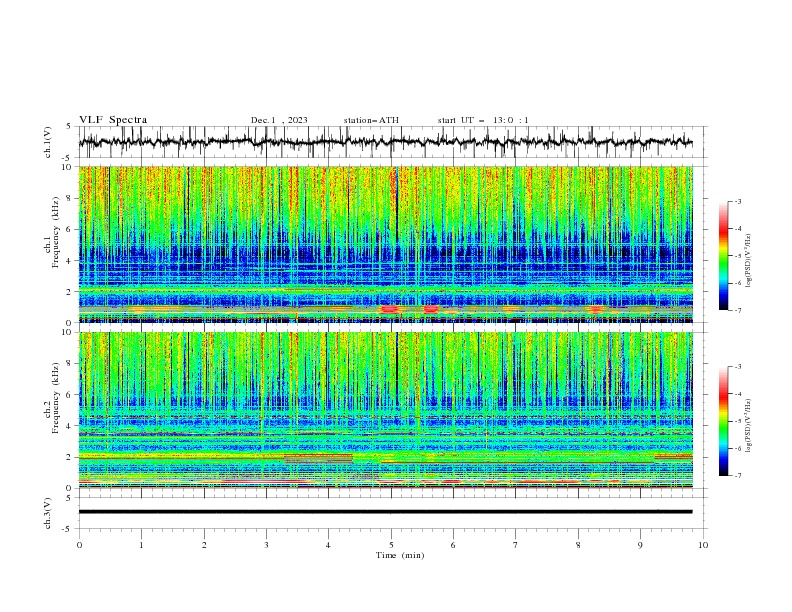Screen dimensions: 792x612
Task: Click the ch.3 flat black waveform trace
Action: click(x=385, y=512)
